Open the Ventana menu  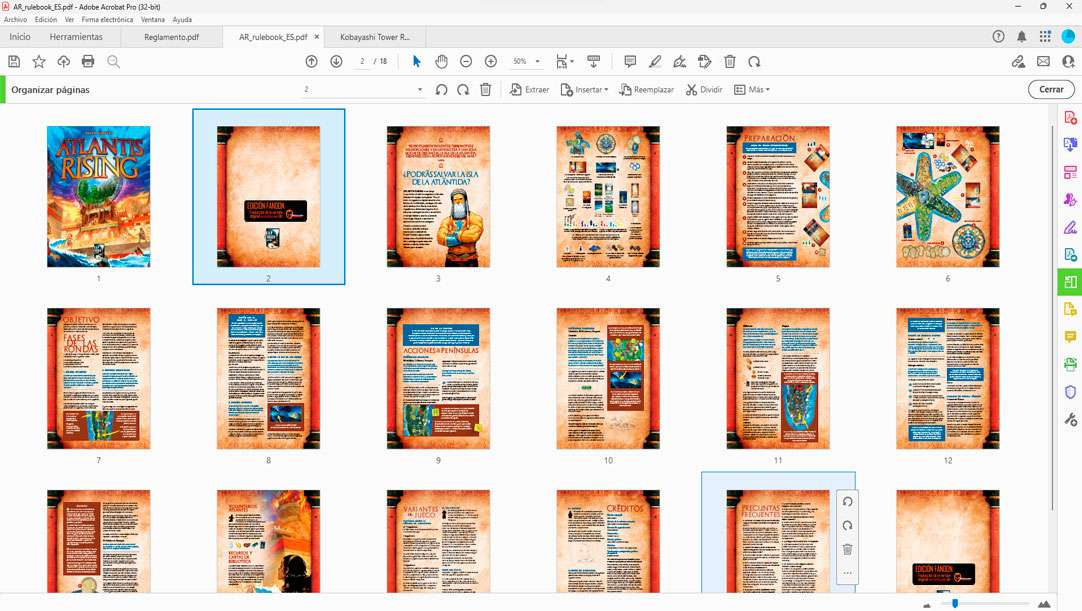153,19
